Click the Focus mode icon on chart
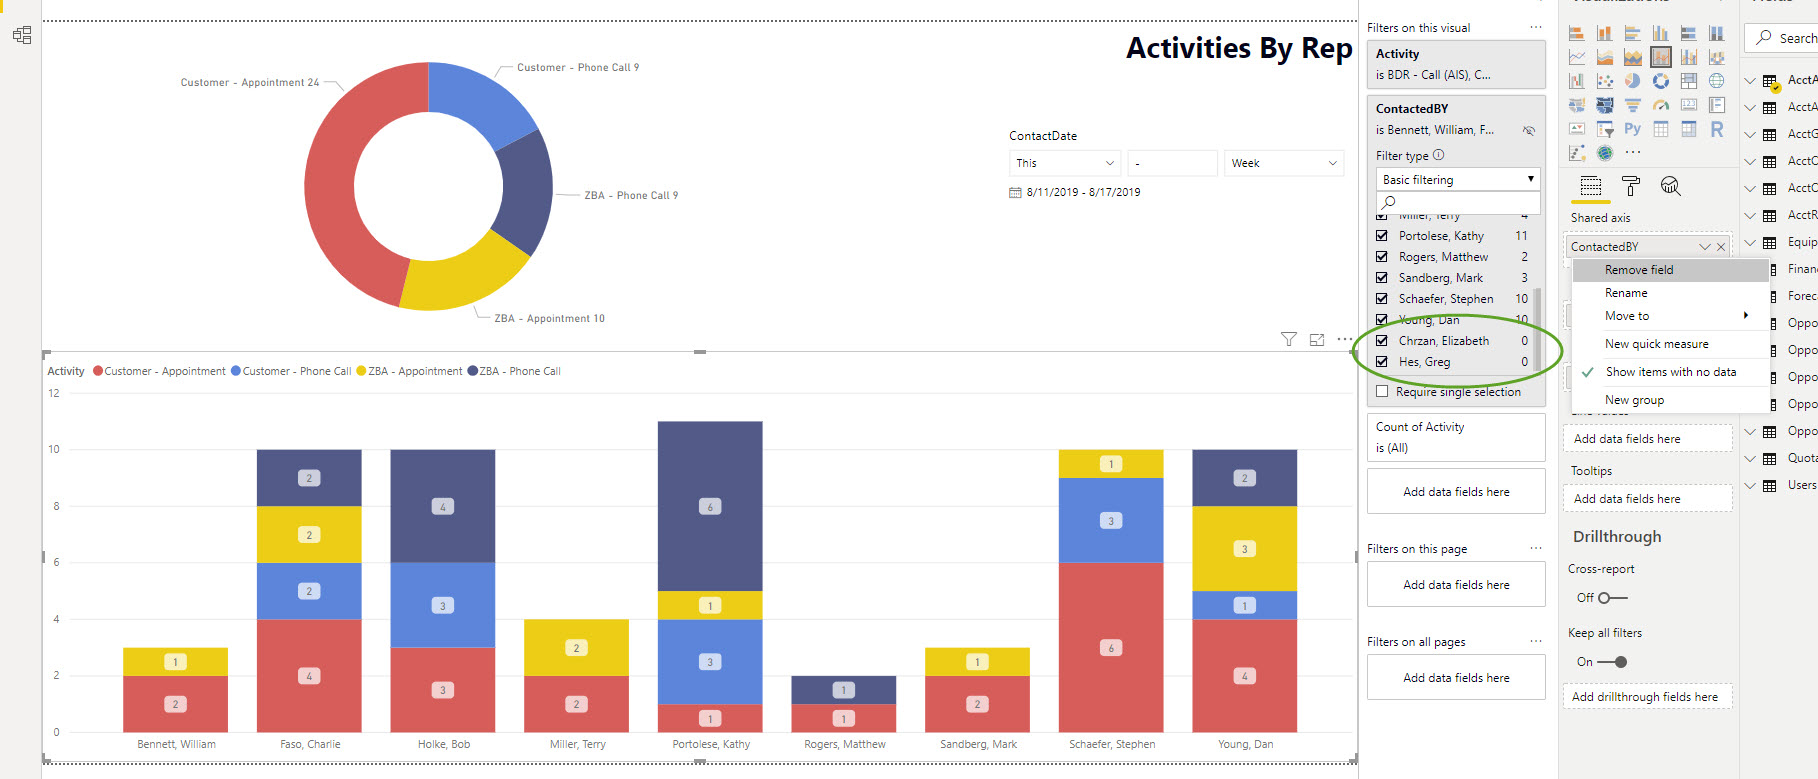This screenshot has height=779, width=1818. point(1317,340)
